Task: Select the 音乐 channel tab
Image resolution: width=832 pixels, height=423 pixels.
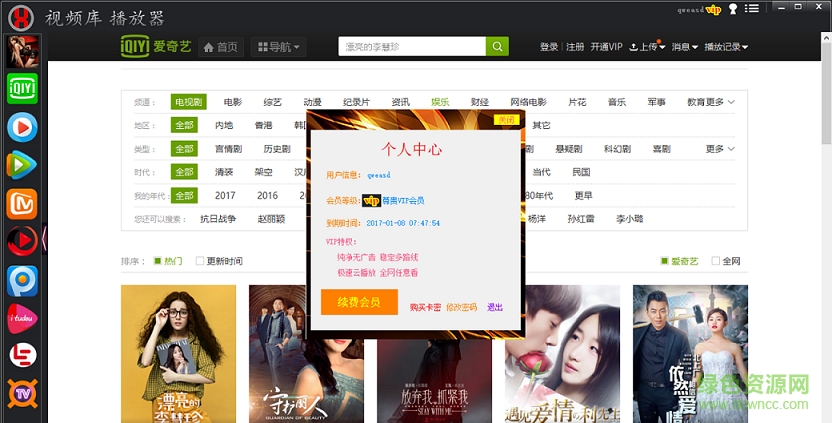Action: [x=617, y=102]
